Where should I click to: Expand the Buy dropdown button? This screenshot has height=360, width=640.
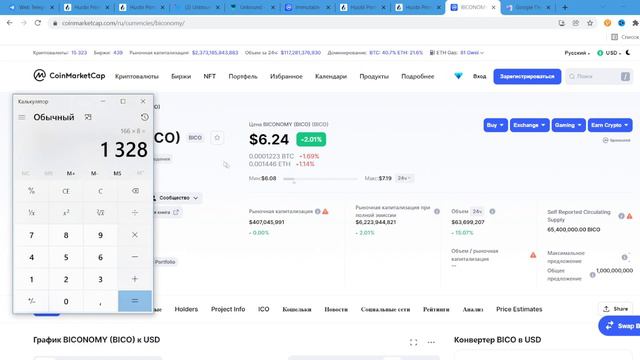point(495,125)
